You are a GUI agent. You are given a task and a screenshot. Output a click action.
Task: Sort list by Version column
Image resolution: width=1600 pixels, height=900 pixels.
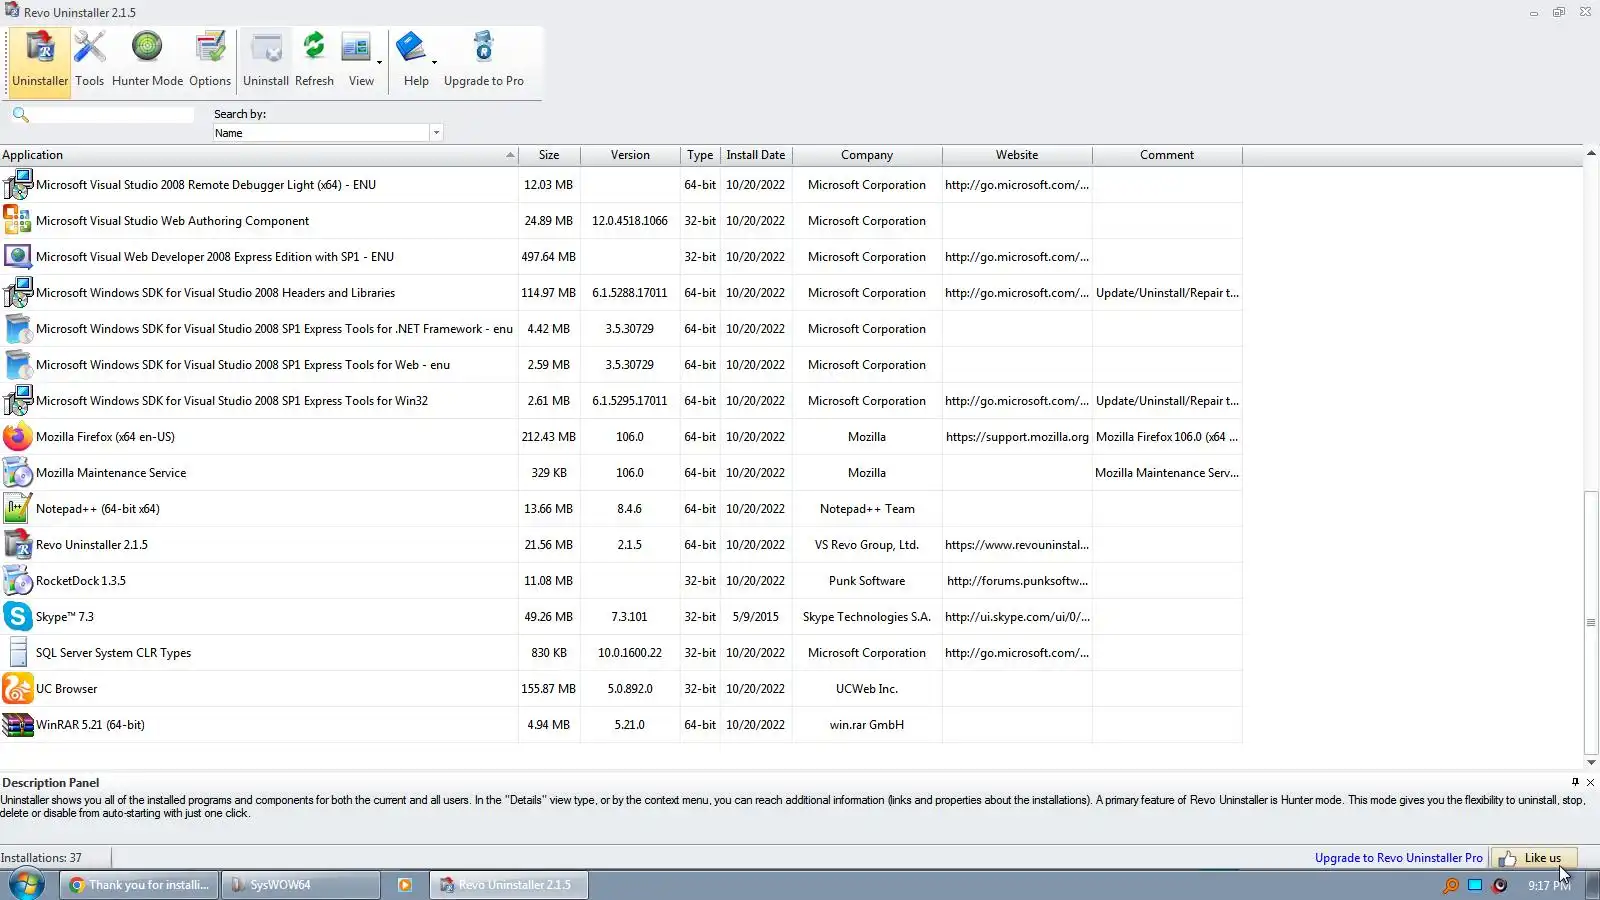630,155
